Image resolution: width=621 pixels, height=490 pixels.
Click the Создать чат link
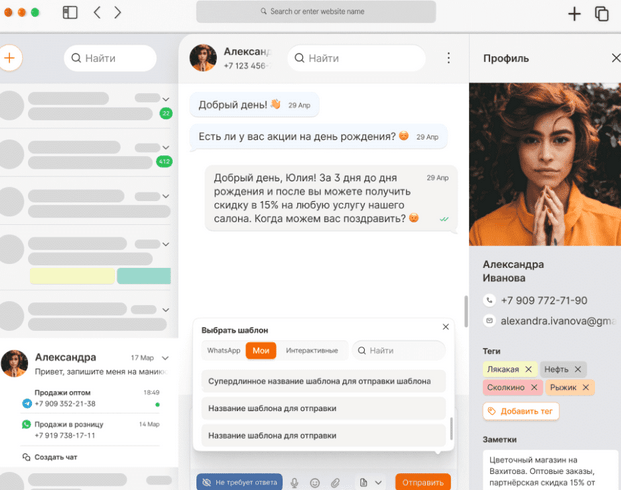click(x=56, y=457)
